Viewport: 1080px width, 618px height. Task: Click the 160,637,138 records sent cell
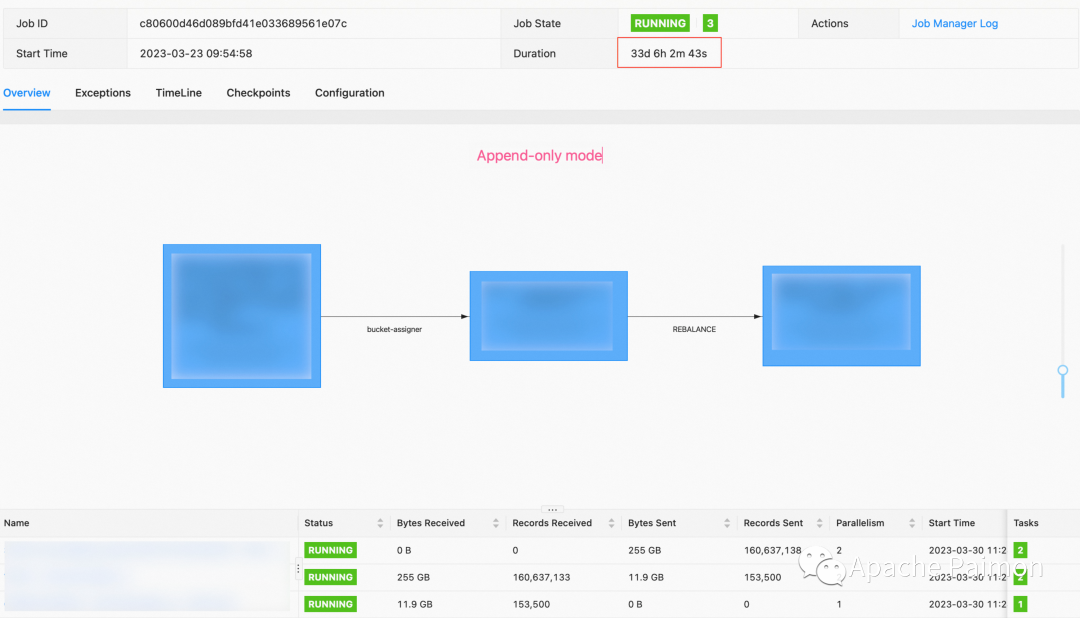(773, 550)
